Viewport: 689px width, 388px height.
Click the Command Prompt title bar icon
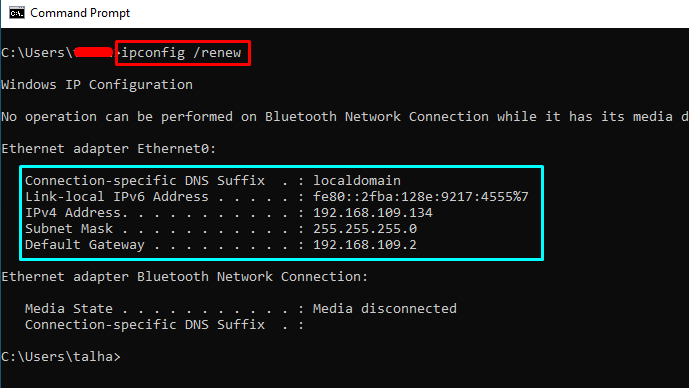pyautogui.click(x=17, y=13)
